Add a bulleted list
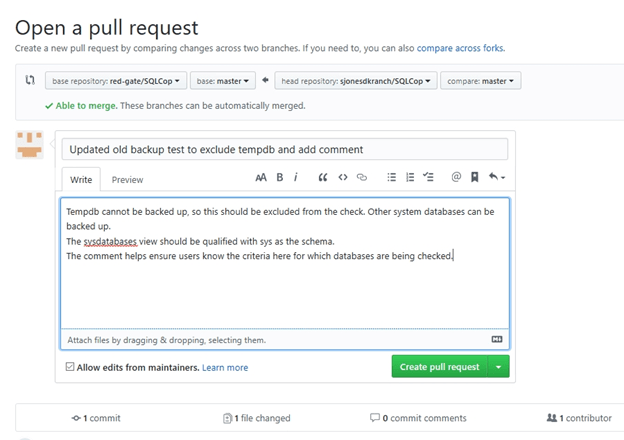Viewport: 624px width, 440px height. (x=392, y=177)
